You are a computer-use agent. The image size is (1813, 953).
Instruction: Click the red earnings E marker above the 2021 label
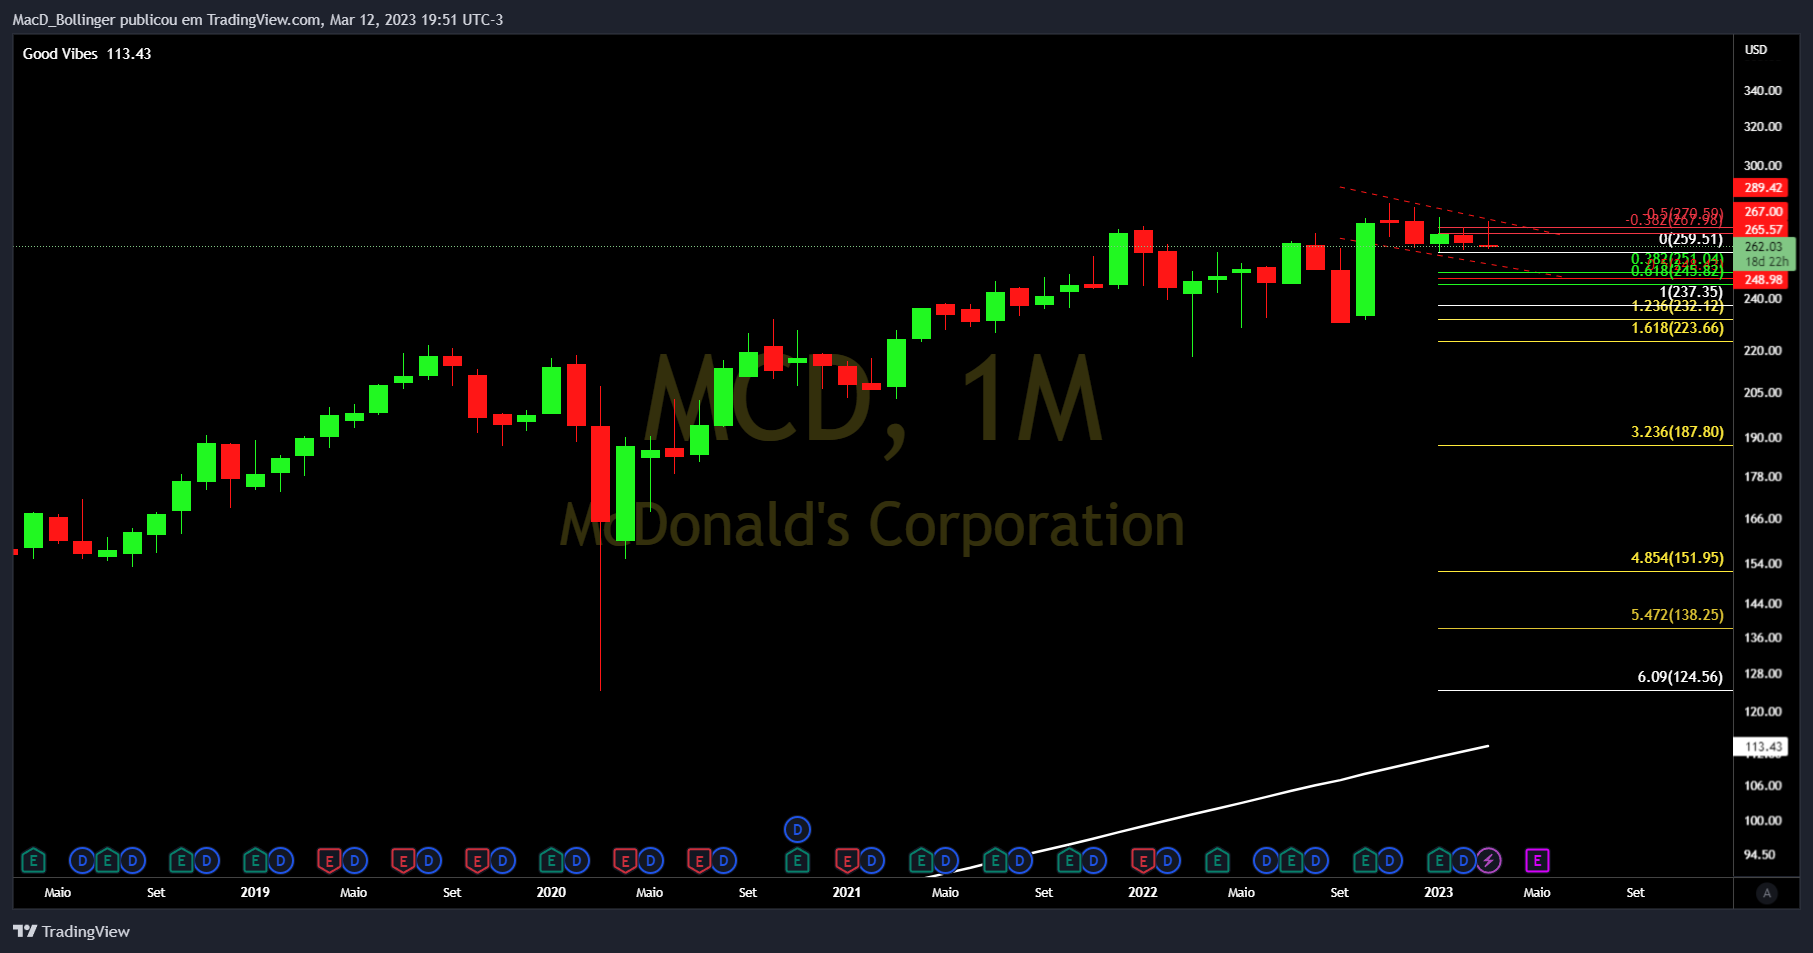[847, 860]
